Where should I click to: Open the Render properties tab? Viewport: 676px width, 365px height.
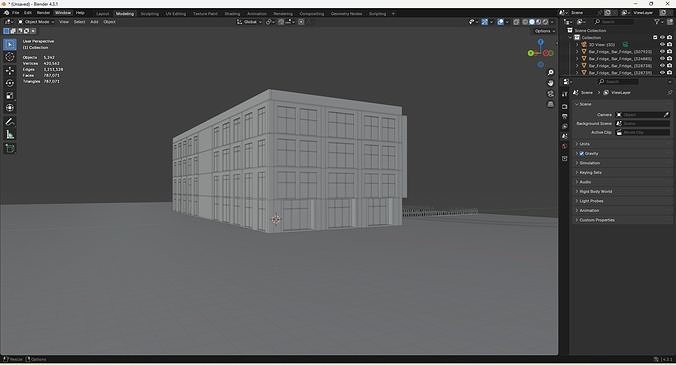coord(565,106)
